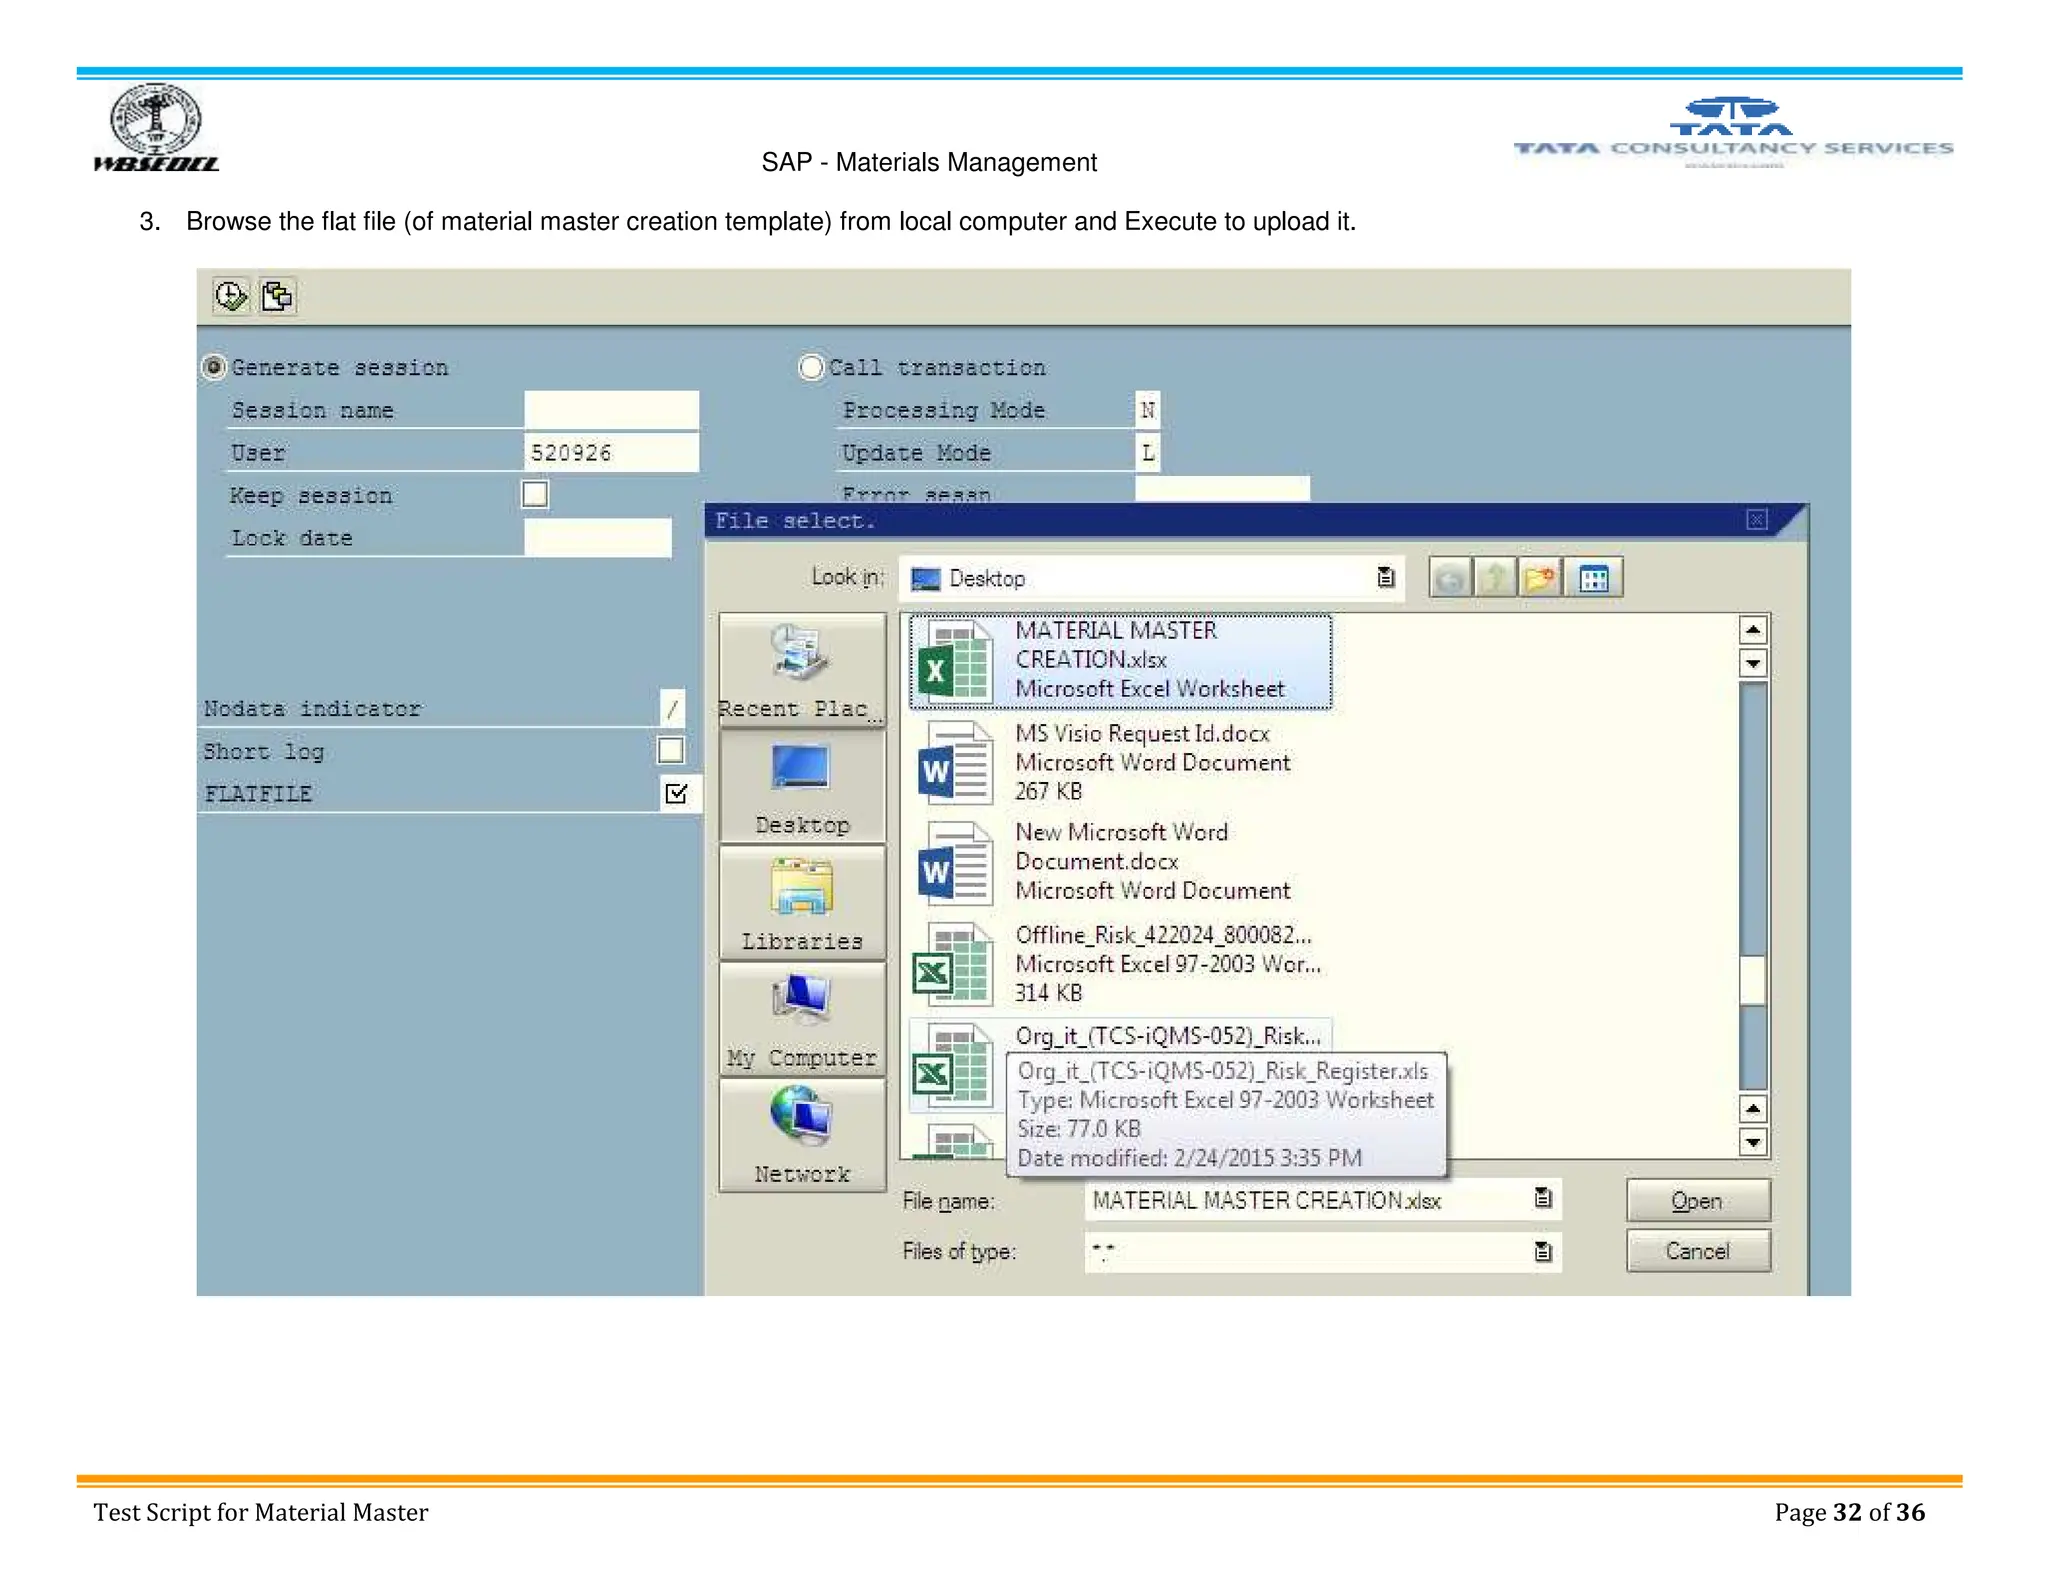The image size is (2048, 1582).
Task: Open Network location in the places bar
Action: (802, 1134)
